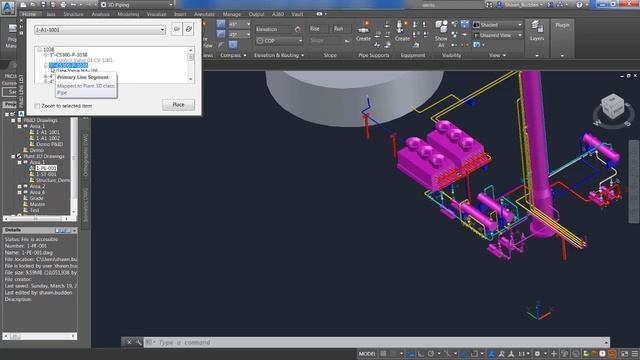Screen dimensions: 640x360
Task: Open the Structure ribbon tab
Action: (73, 14)
